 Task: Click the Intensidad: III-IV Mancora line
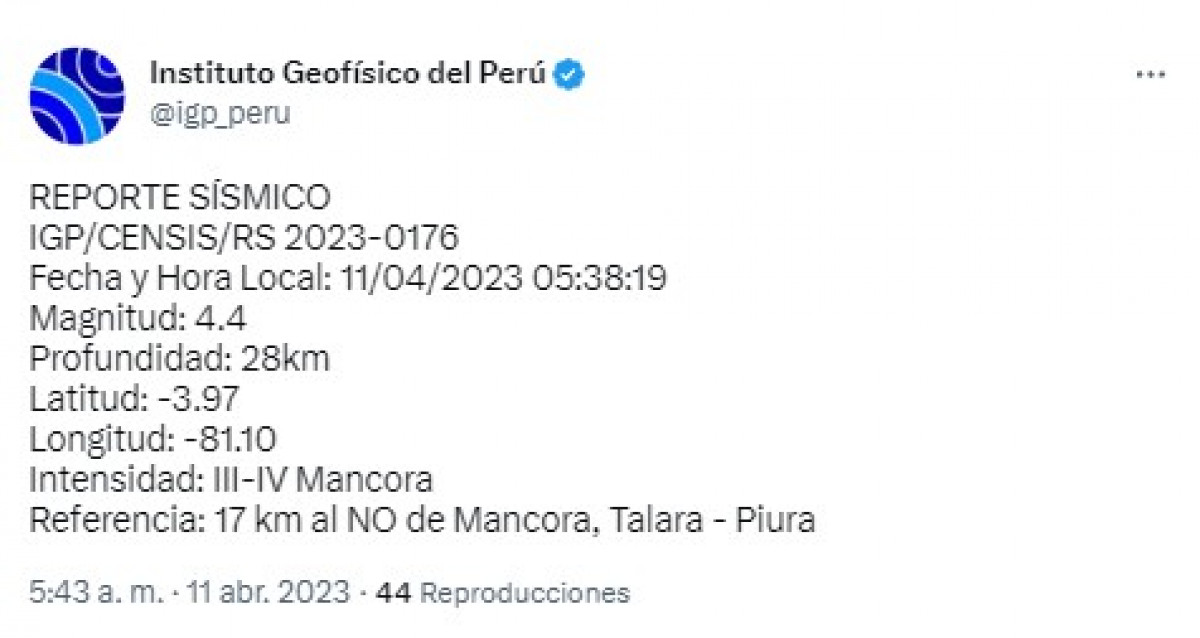click(x=231, y=480)
